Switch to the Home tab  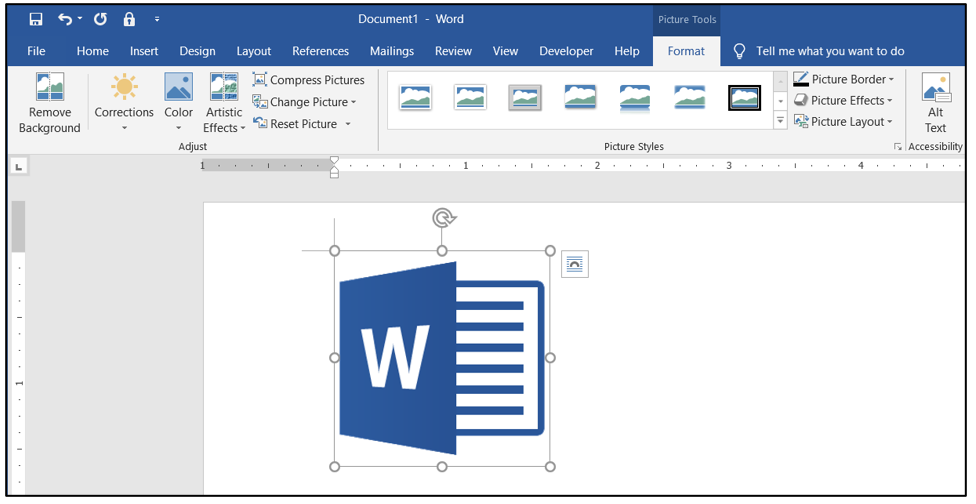point(93,51)
